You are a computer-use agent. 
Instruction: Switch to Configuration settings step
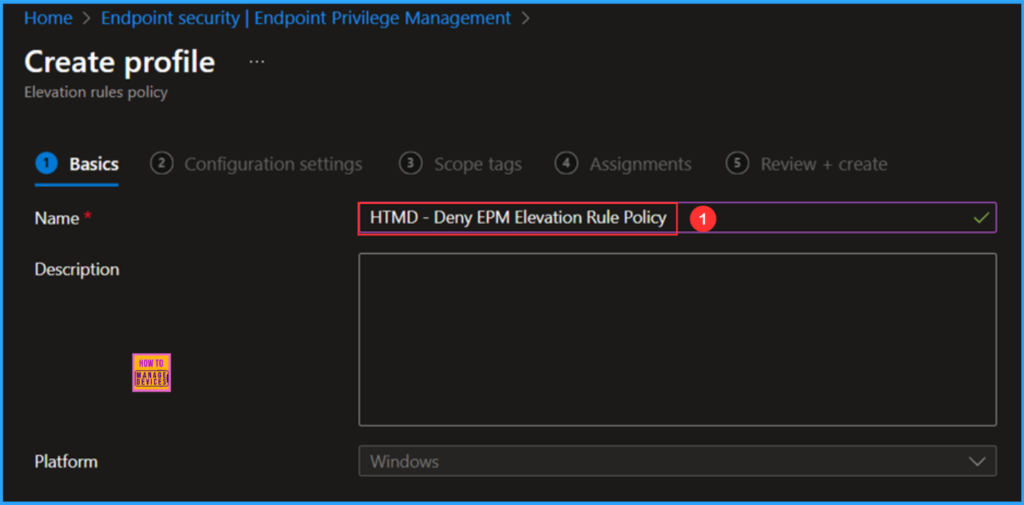[x=256, y=164]
